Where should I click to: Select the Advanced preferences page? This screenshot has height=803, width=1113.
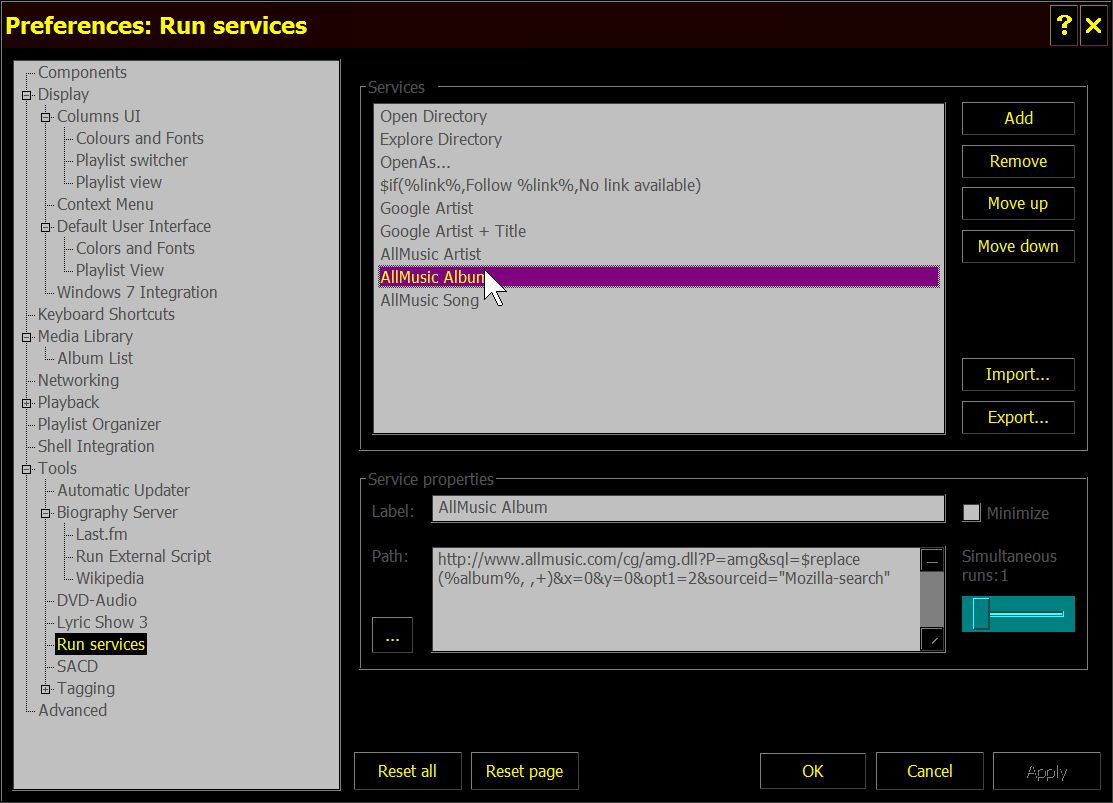coord(72,711)
